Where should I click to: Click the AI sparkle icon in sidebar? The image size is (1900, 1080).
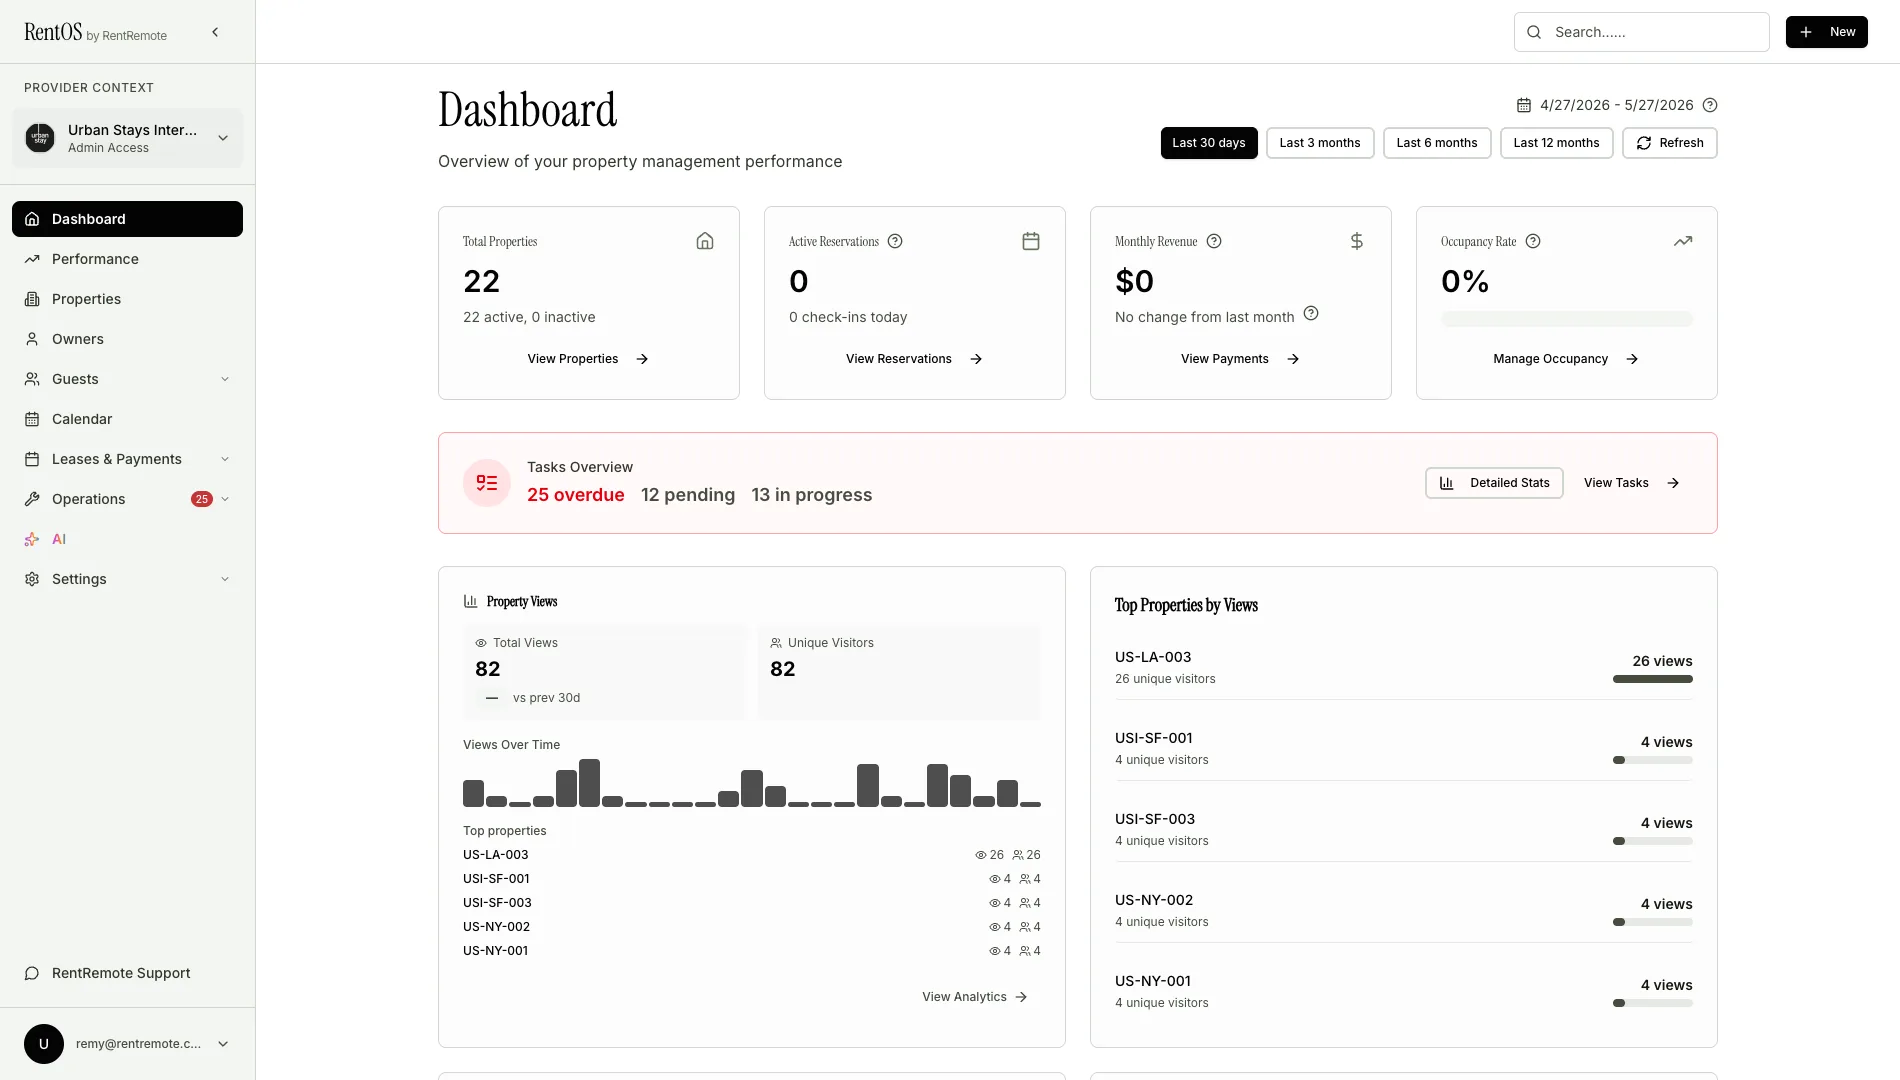tap(32, 539)
